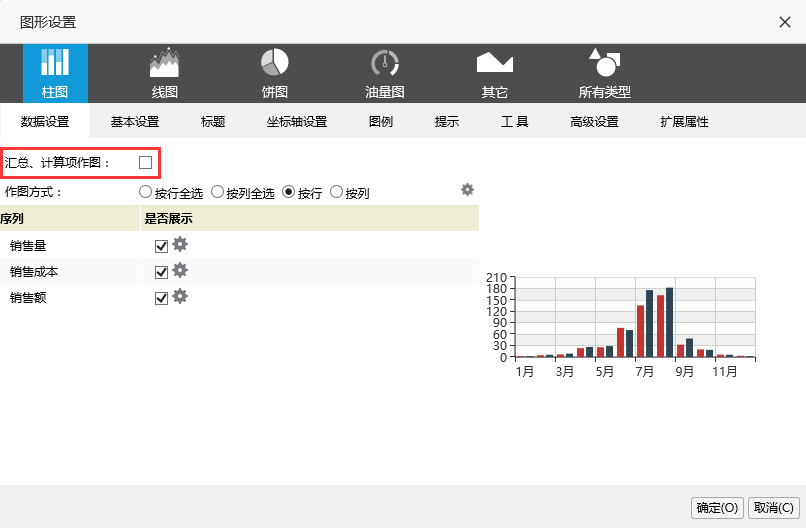Switch to 扩展属性 tab
Screen dimensions: 806x528
point(684,121)
